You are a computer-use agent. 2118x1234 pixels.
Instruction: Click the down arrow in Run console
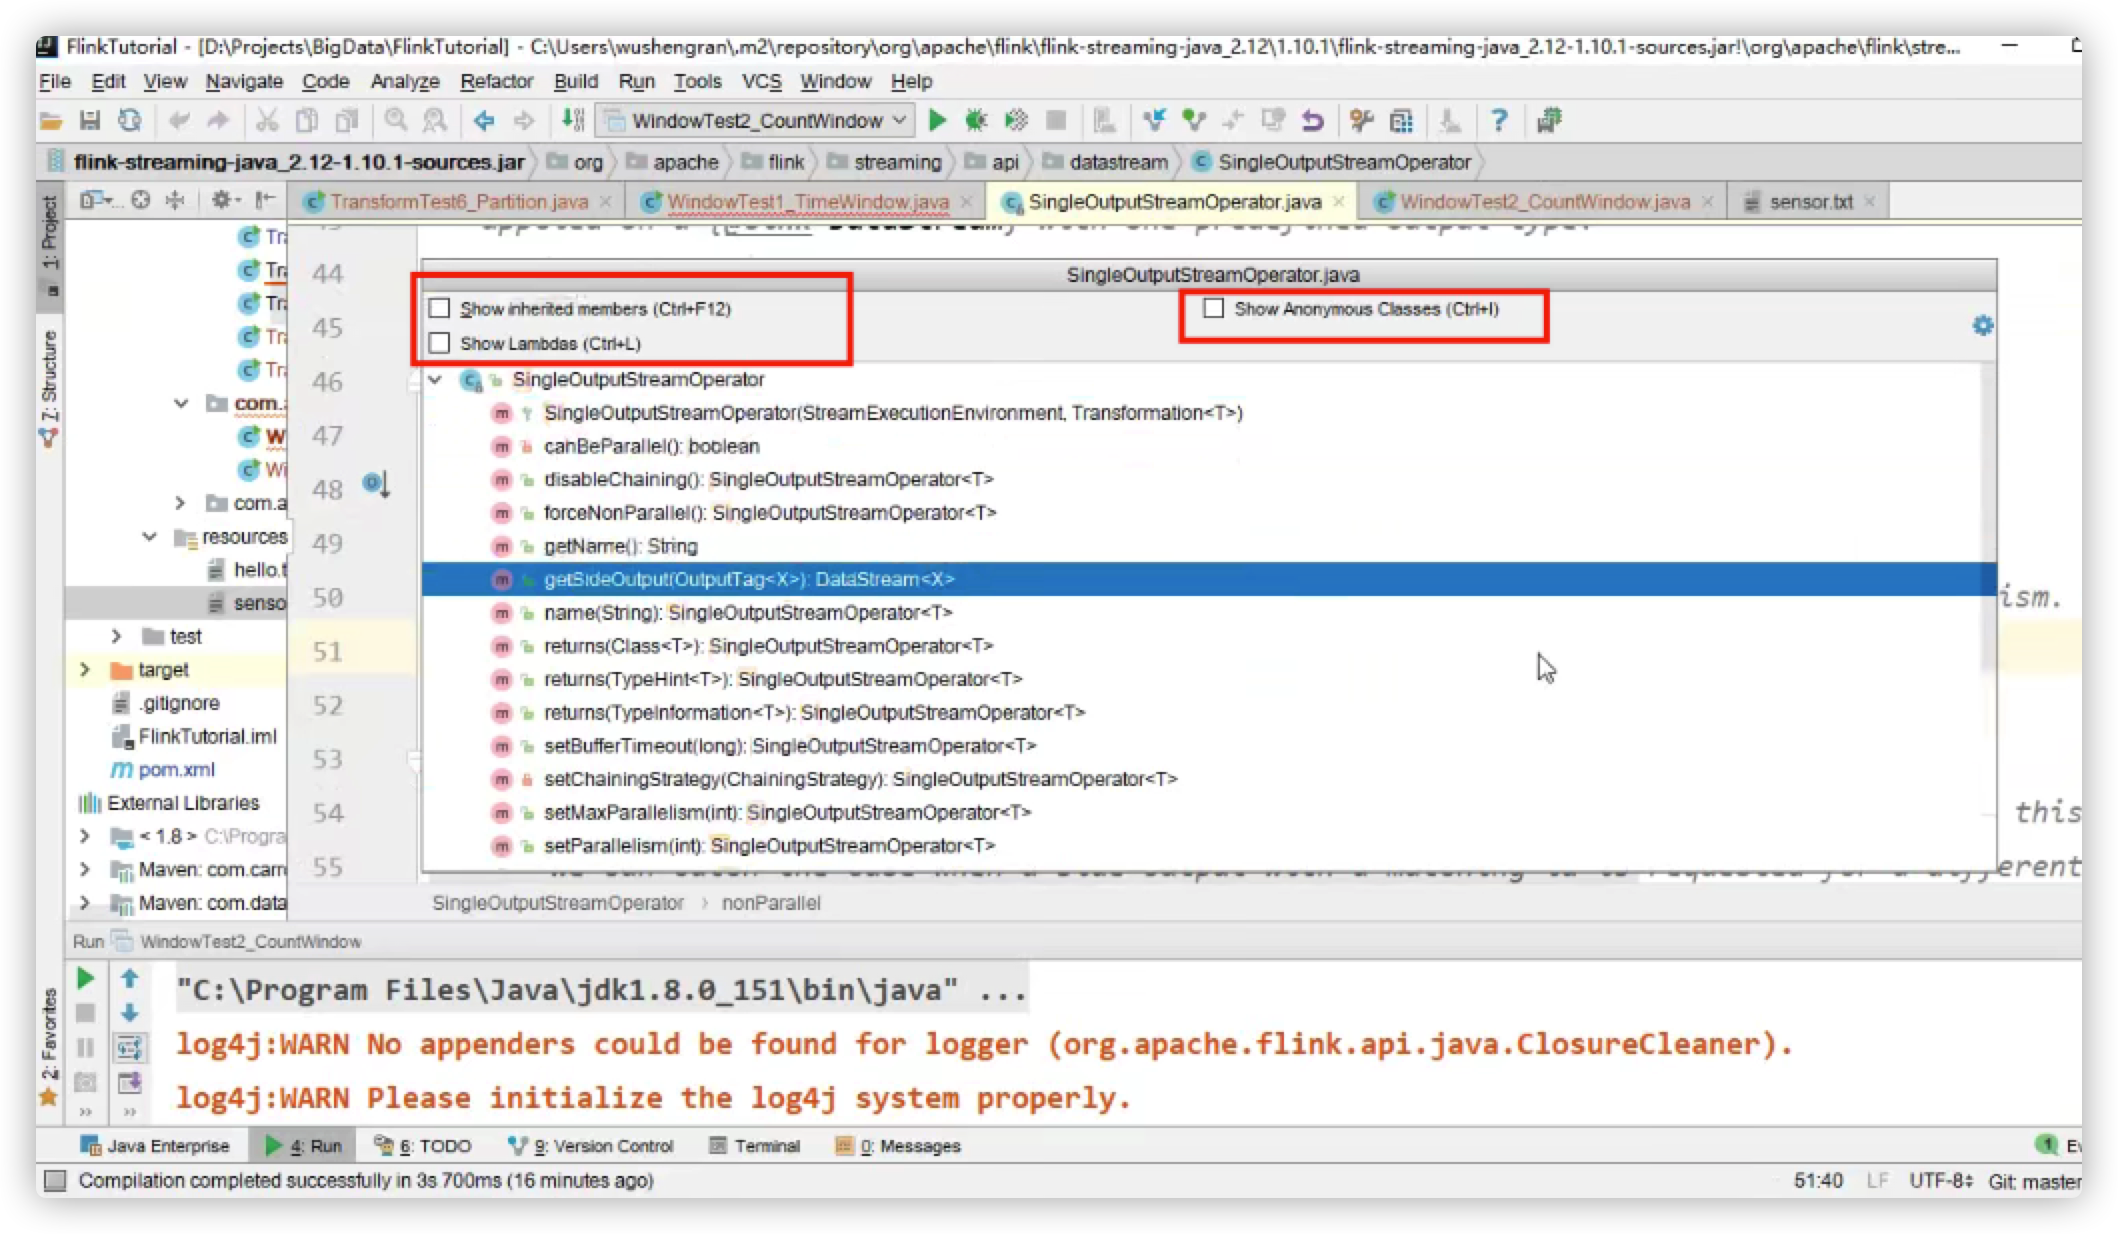129,1012
